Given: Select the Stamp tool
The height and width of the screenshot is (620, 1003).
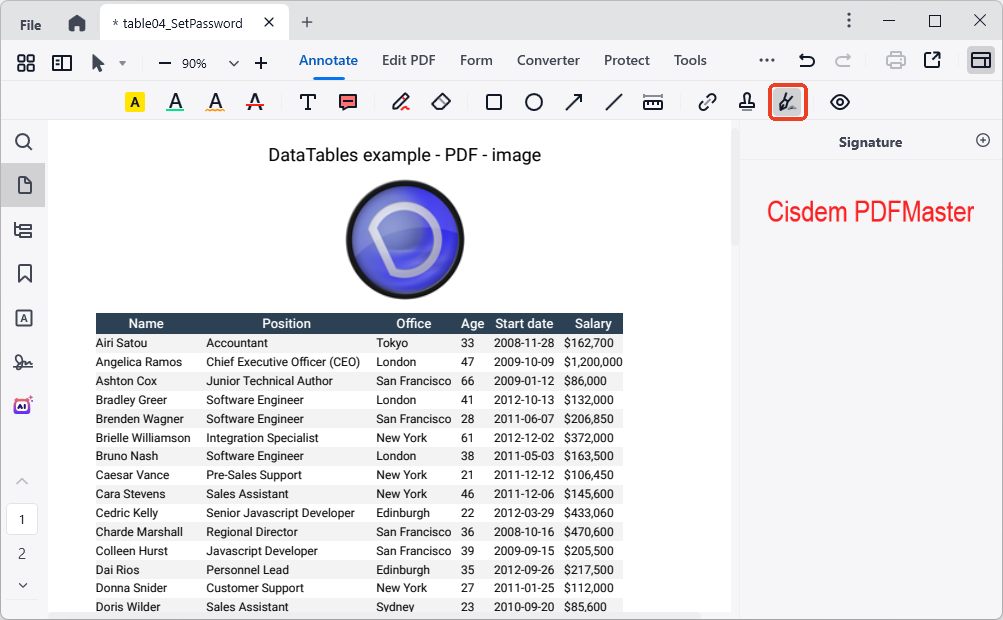Looking at the screenshot, I should (747, 102).
